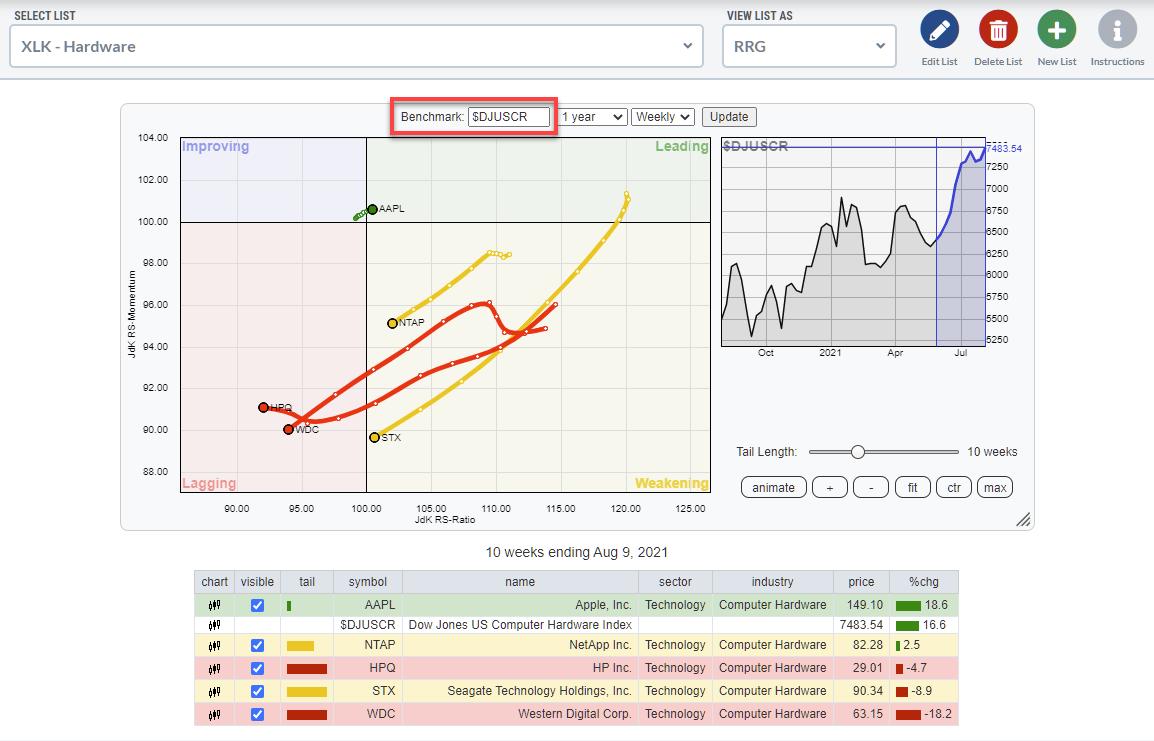Click the Edit List pencil icon
1154x741 pixels.
[x=939, y=30]
